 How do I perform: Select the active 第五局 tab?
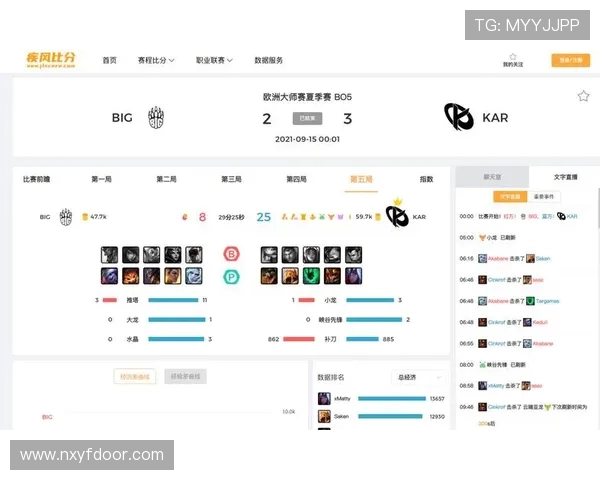361,179
